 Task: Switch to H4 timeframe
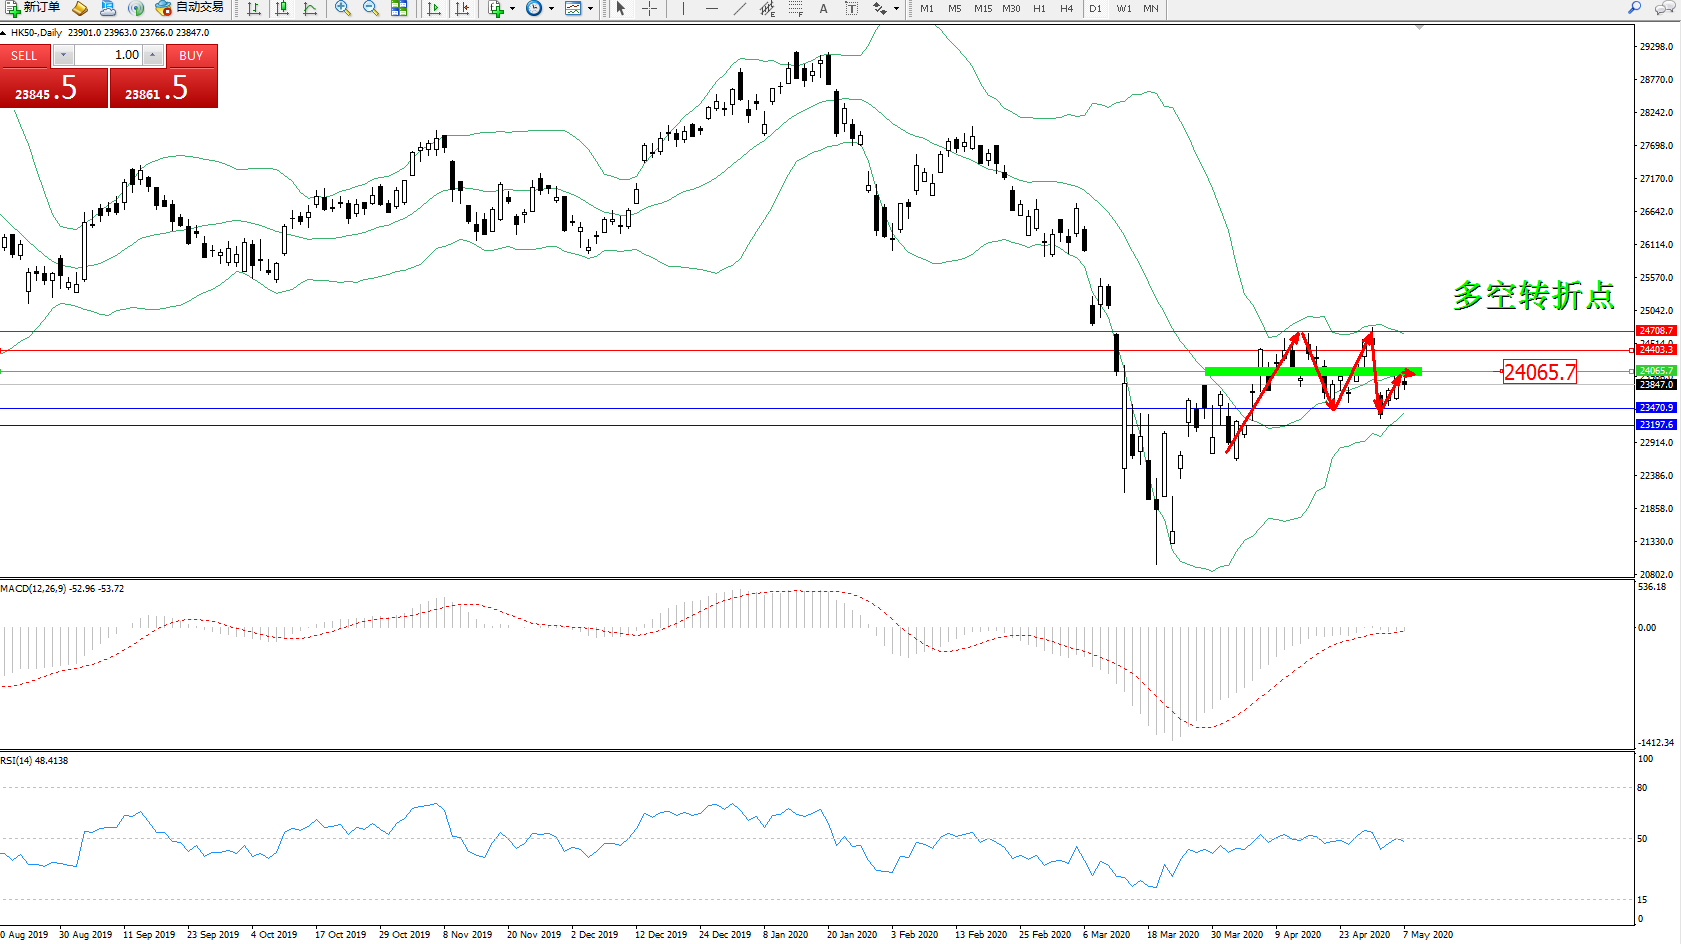pyautogui.click(x=1067, y=8)
